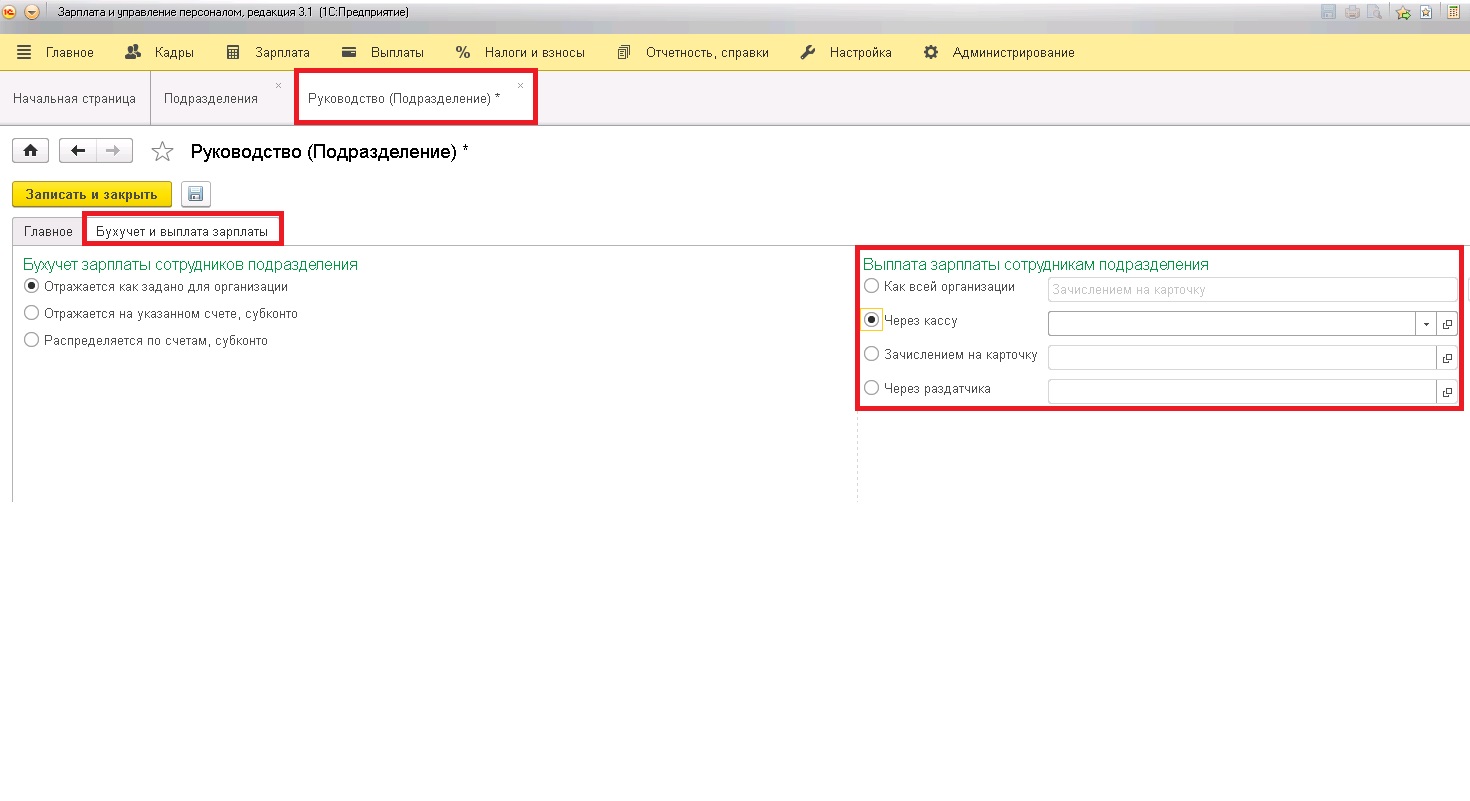Save with the diskette button beside Записать и закрыть
The height and width of the screenshot is (801, 1470).
pyautogui.click(x=196, y=194)
